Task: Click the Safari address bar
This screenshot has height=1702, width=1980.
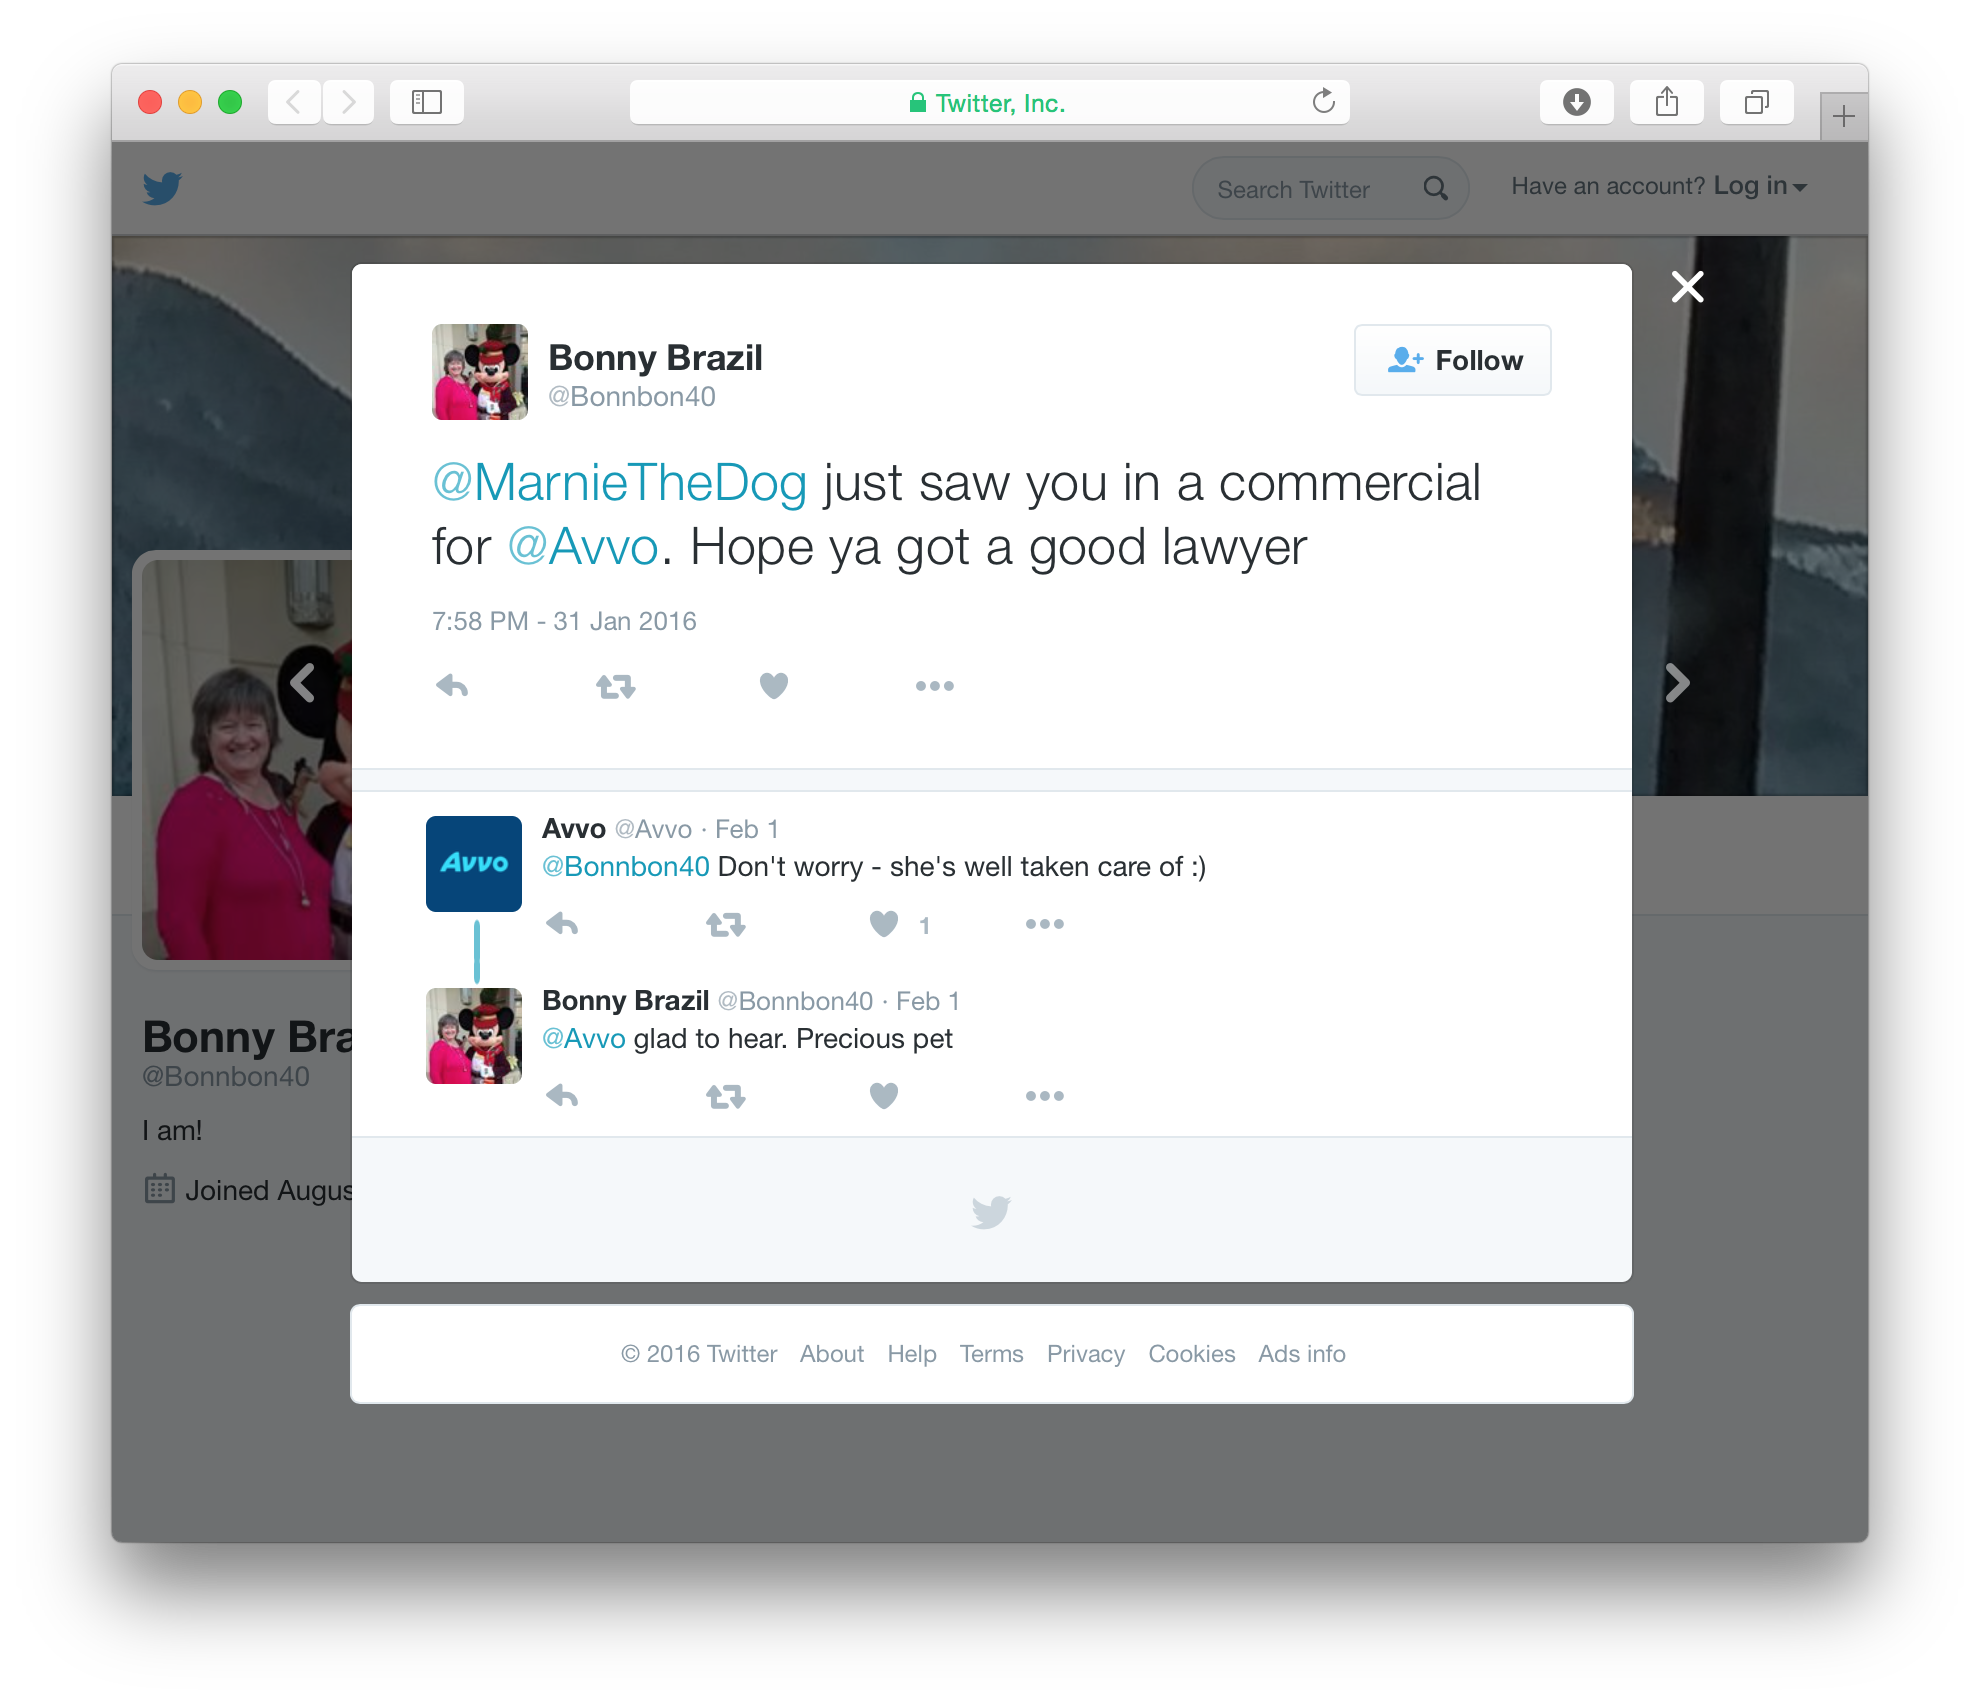Action: [x=989, y=102]
